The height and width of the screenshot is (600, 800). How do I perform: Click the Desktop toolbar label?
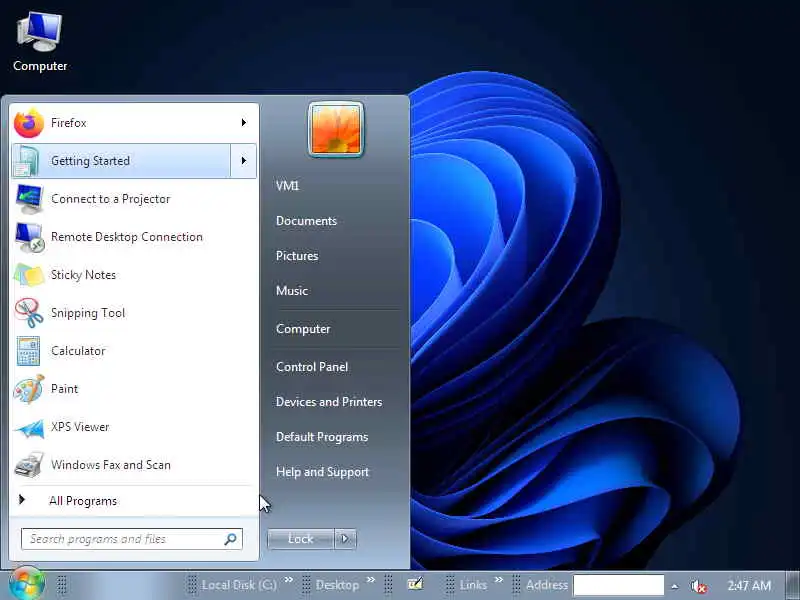click(x=337, y=585)
